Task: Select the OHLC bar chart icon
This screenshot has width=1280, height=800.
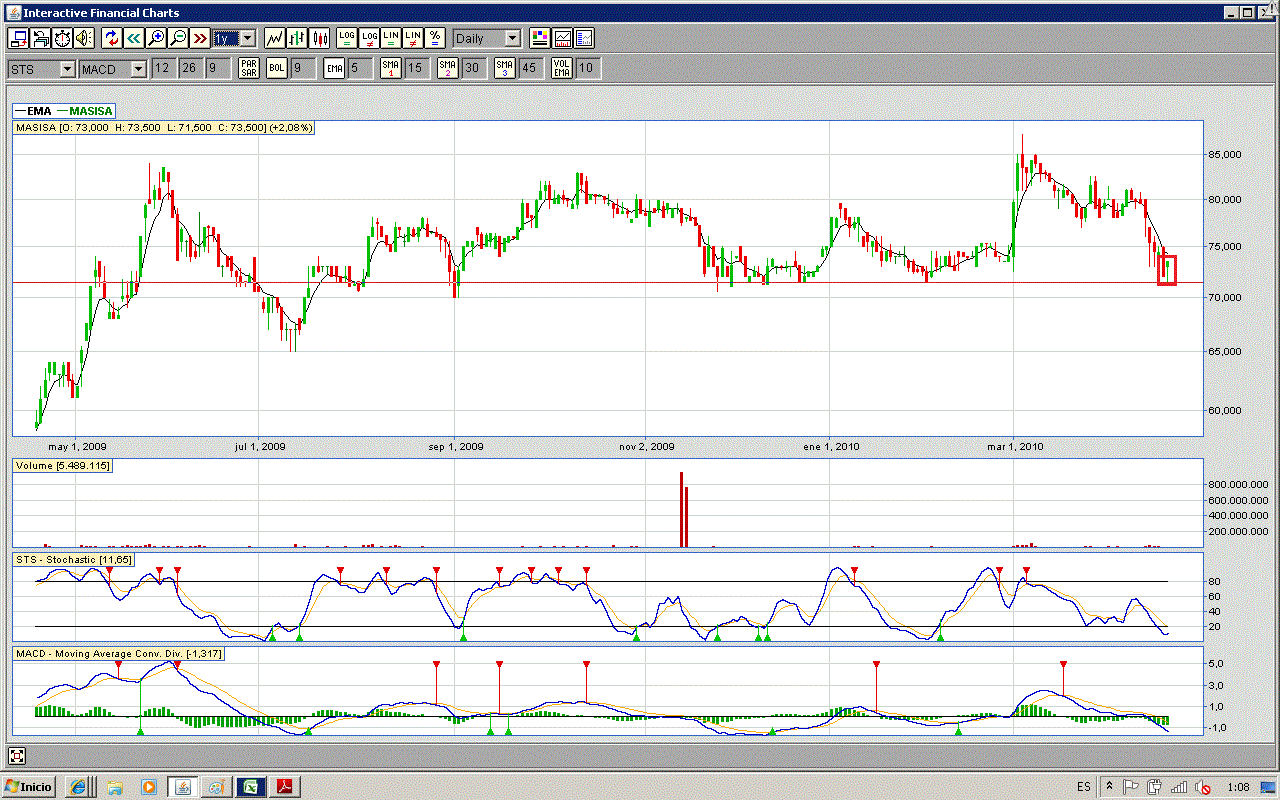Action: (x=297, y=38)
